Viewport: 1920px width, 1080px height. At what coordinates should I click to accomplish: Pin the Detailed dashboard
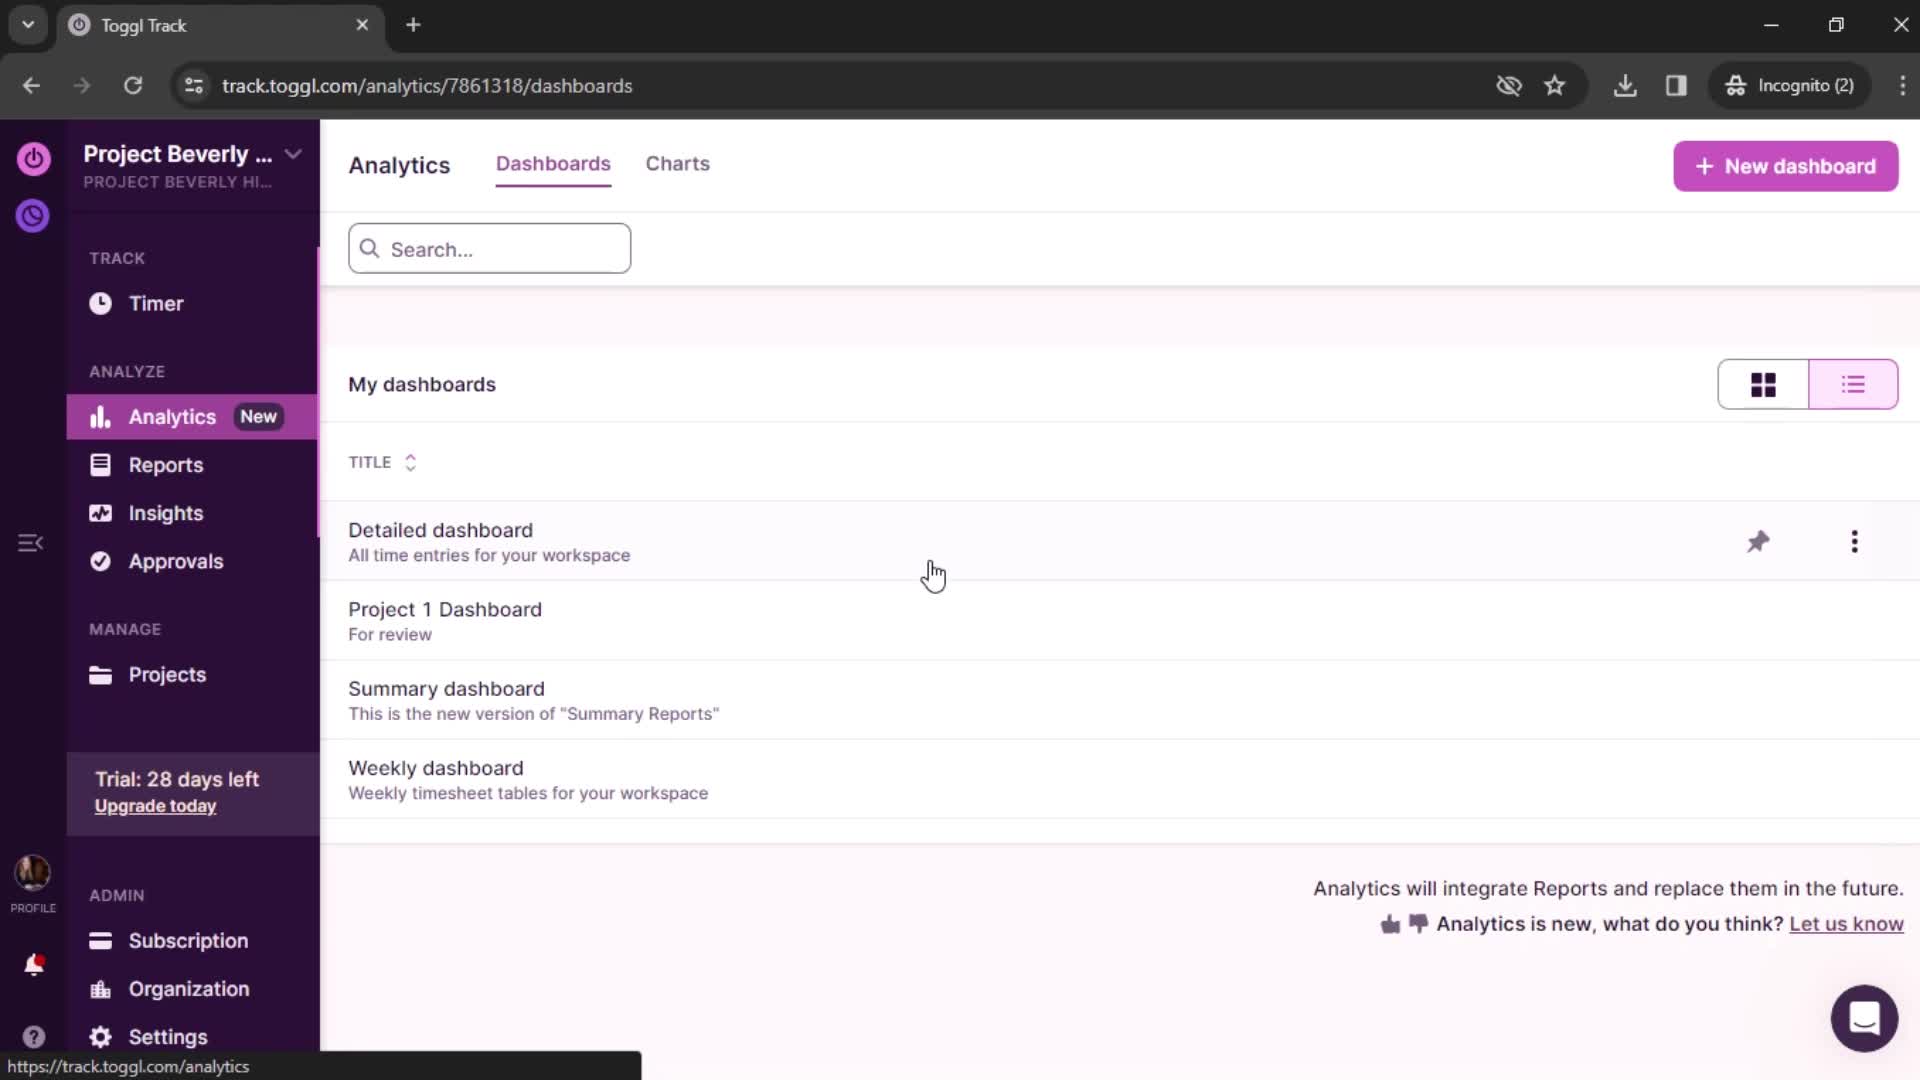point(1758,541)
